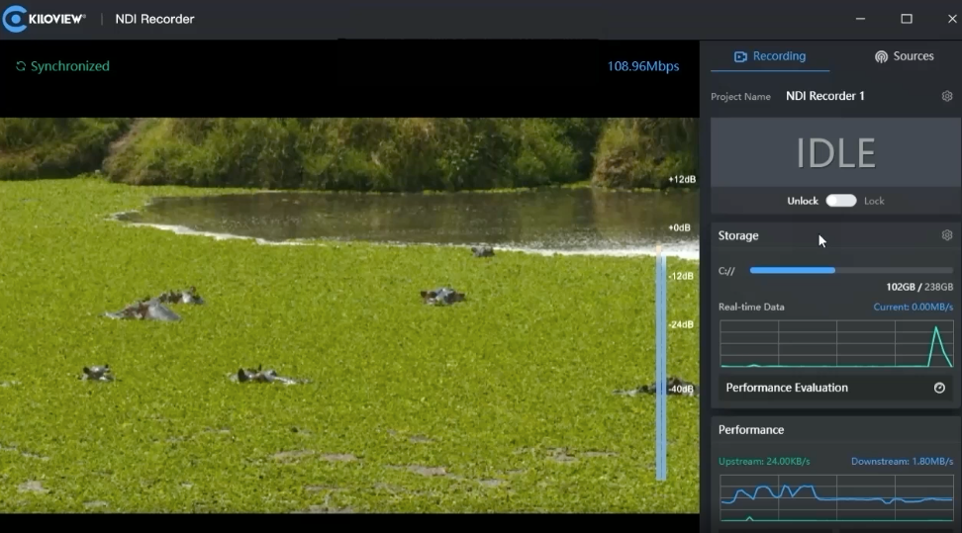
Task: Click the Sources tab broadcast icon
Action: (881, 56)
